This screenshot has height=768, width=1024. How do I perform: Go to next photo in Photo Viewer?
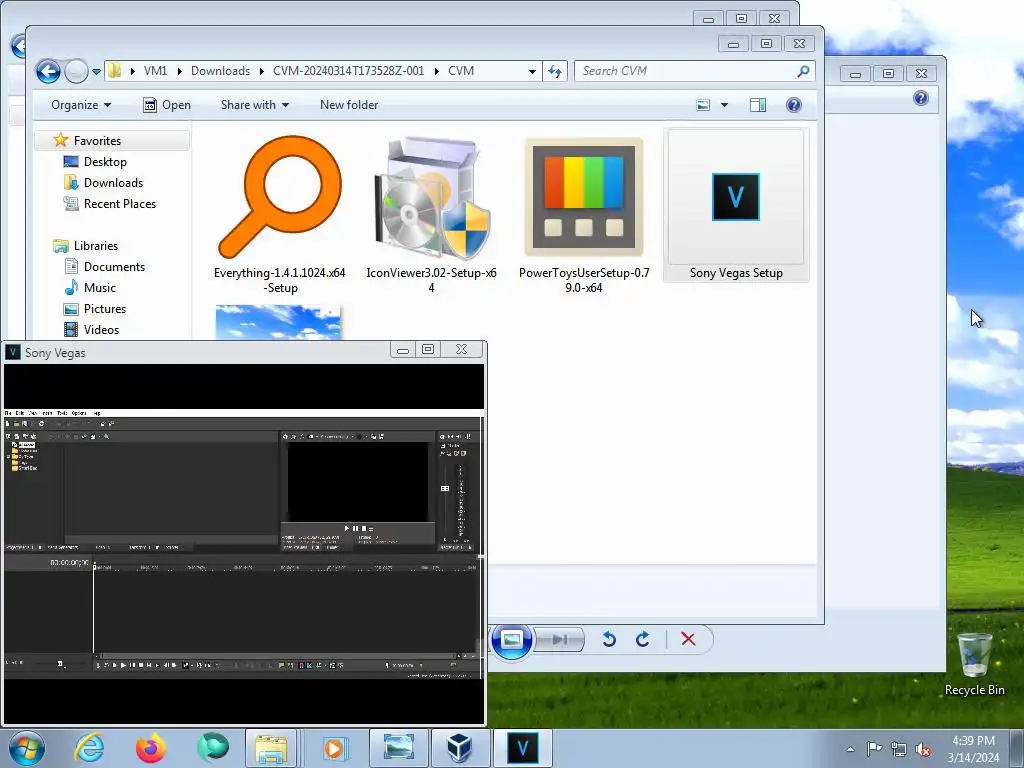tap(559, 639)
